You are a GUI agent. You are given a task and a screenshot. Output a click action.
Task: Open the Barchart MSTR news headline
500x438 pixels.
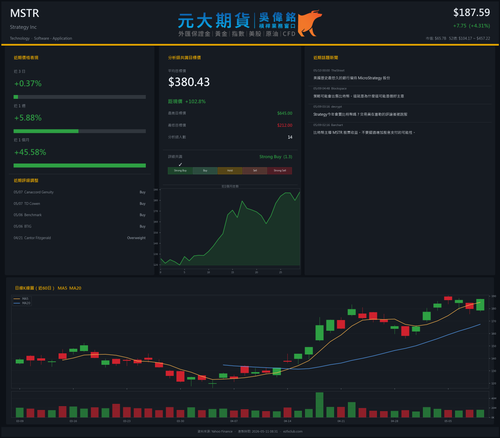click(364, 132)
